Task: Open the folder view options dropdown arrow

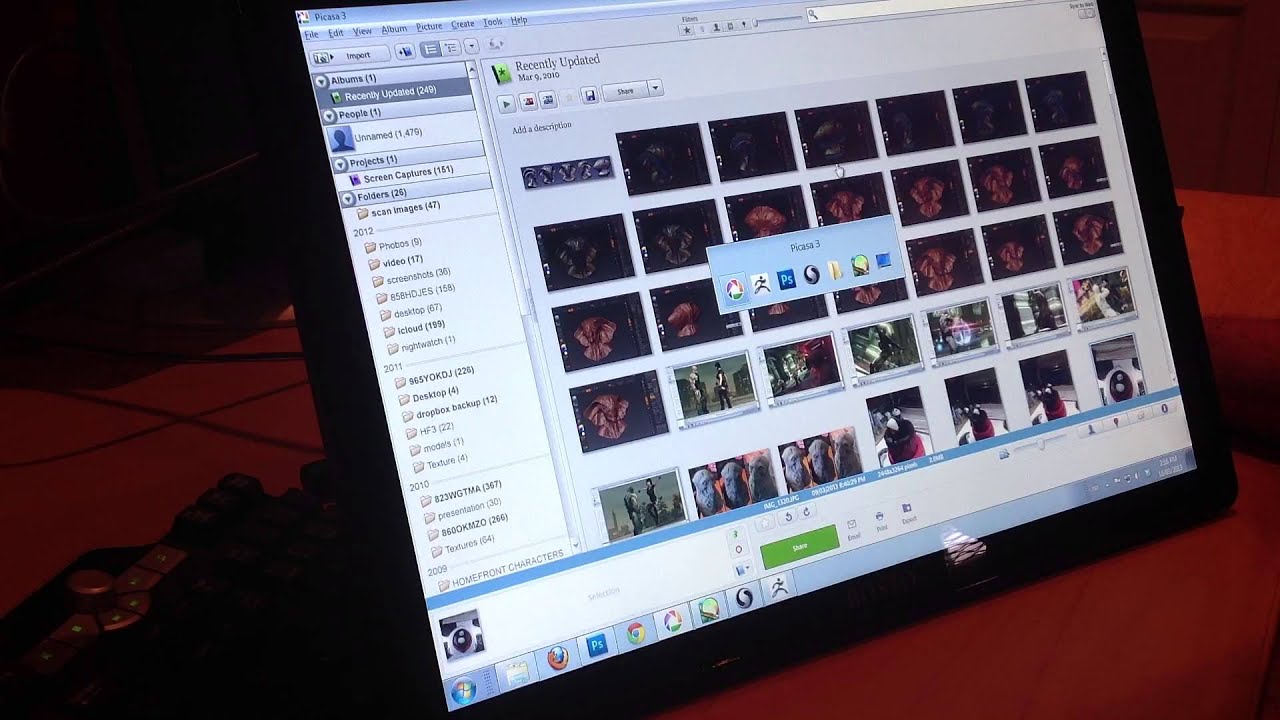Action: [x=472, y=46]
